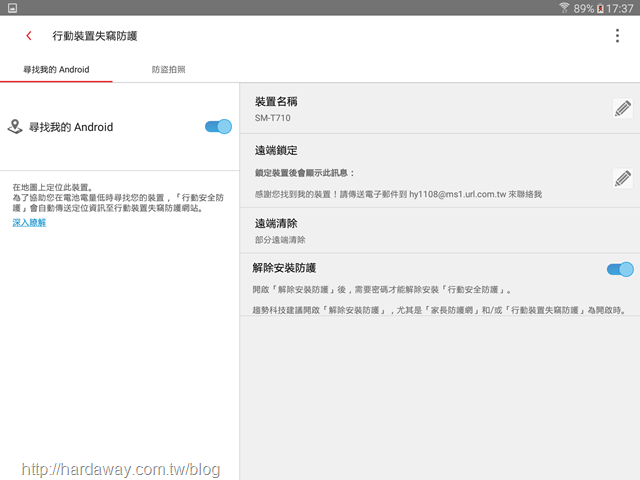Tap the battery indicator in status bar
Screen dimensions: 640x480
pos(600,8)
